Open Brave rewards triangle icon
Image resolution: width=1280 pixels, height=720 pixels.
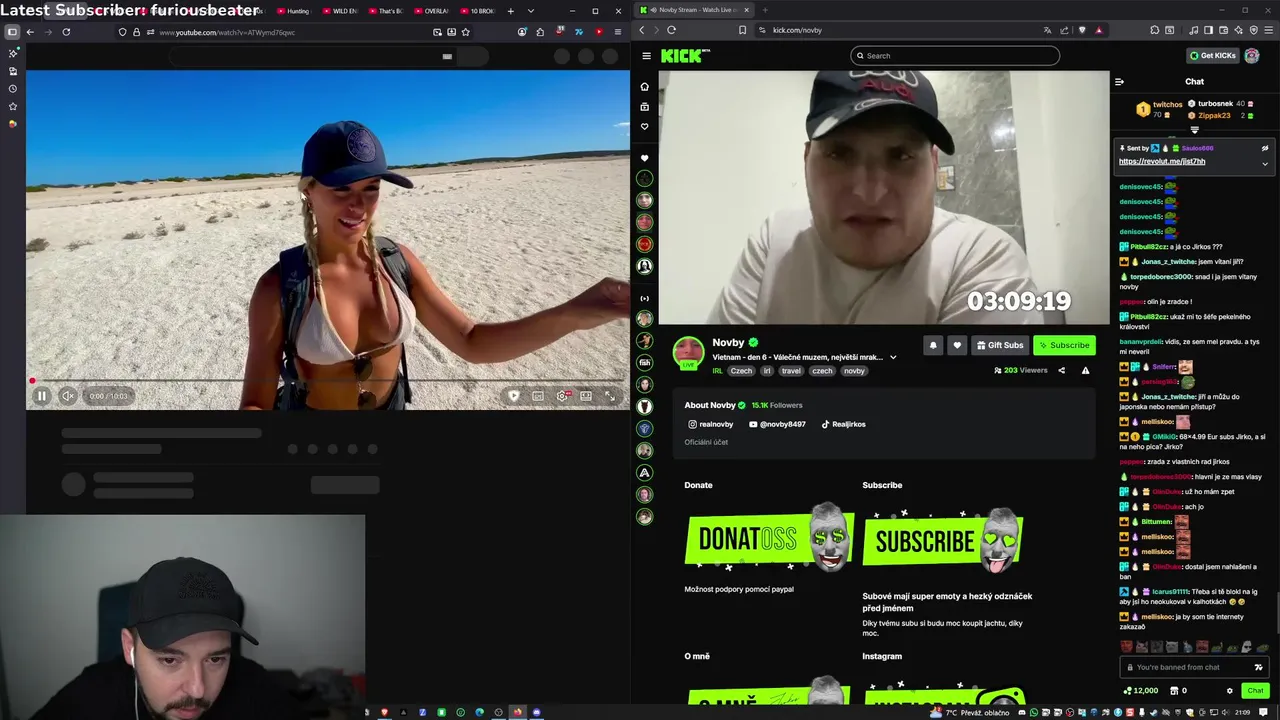click(x=1098, y=30)
